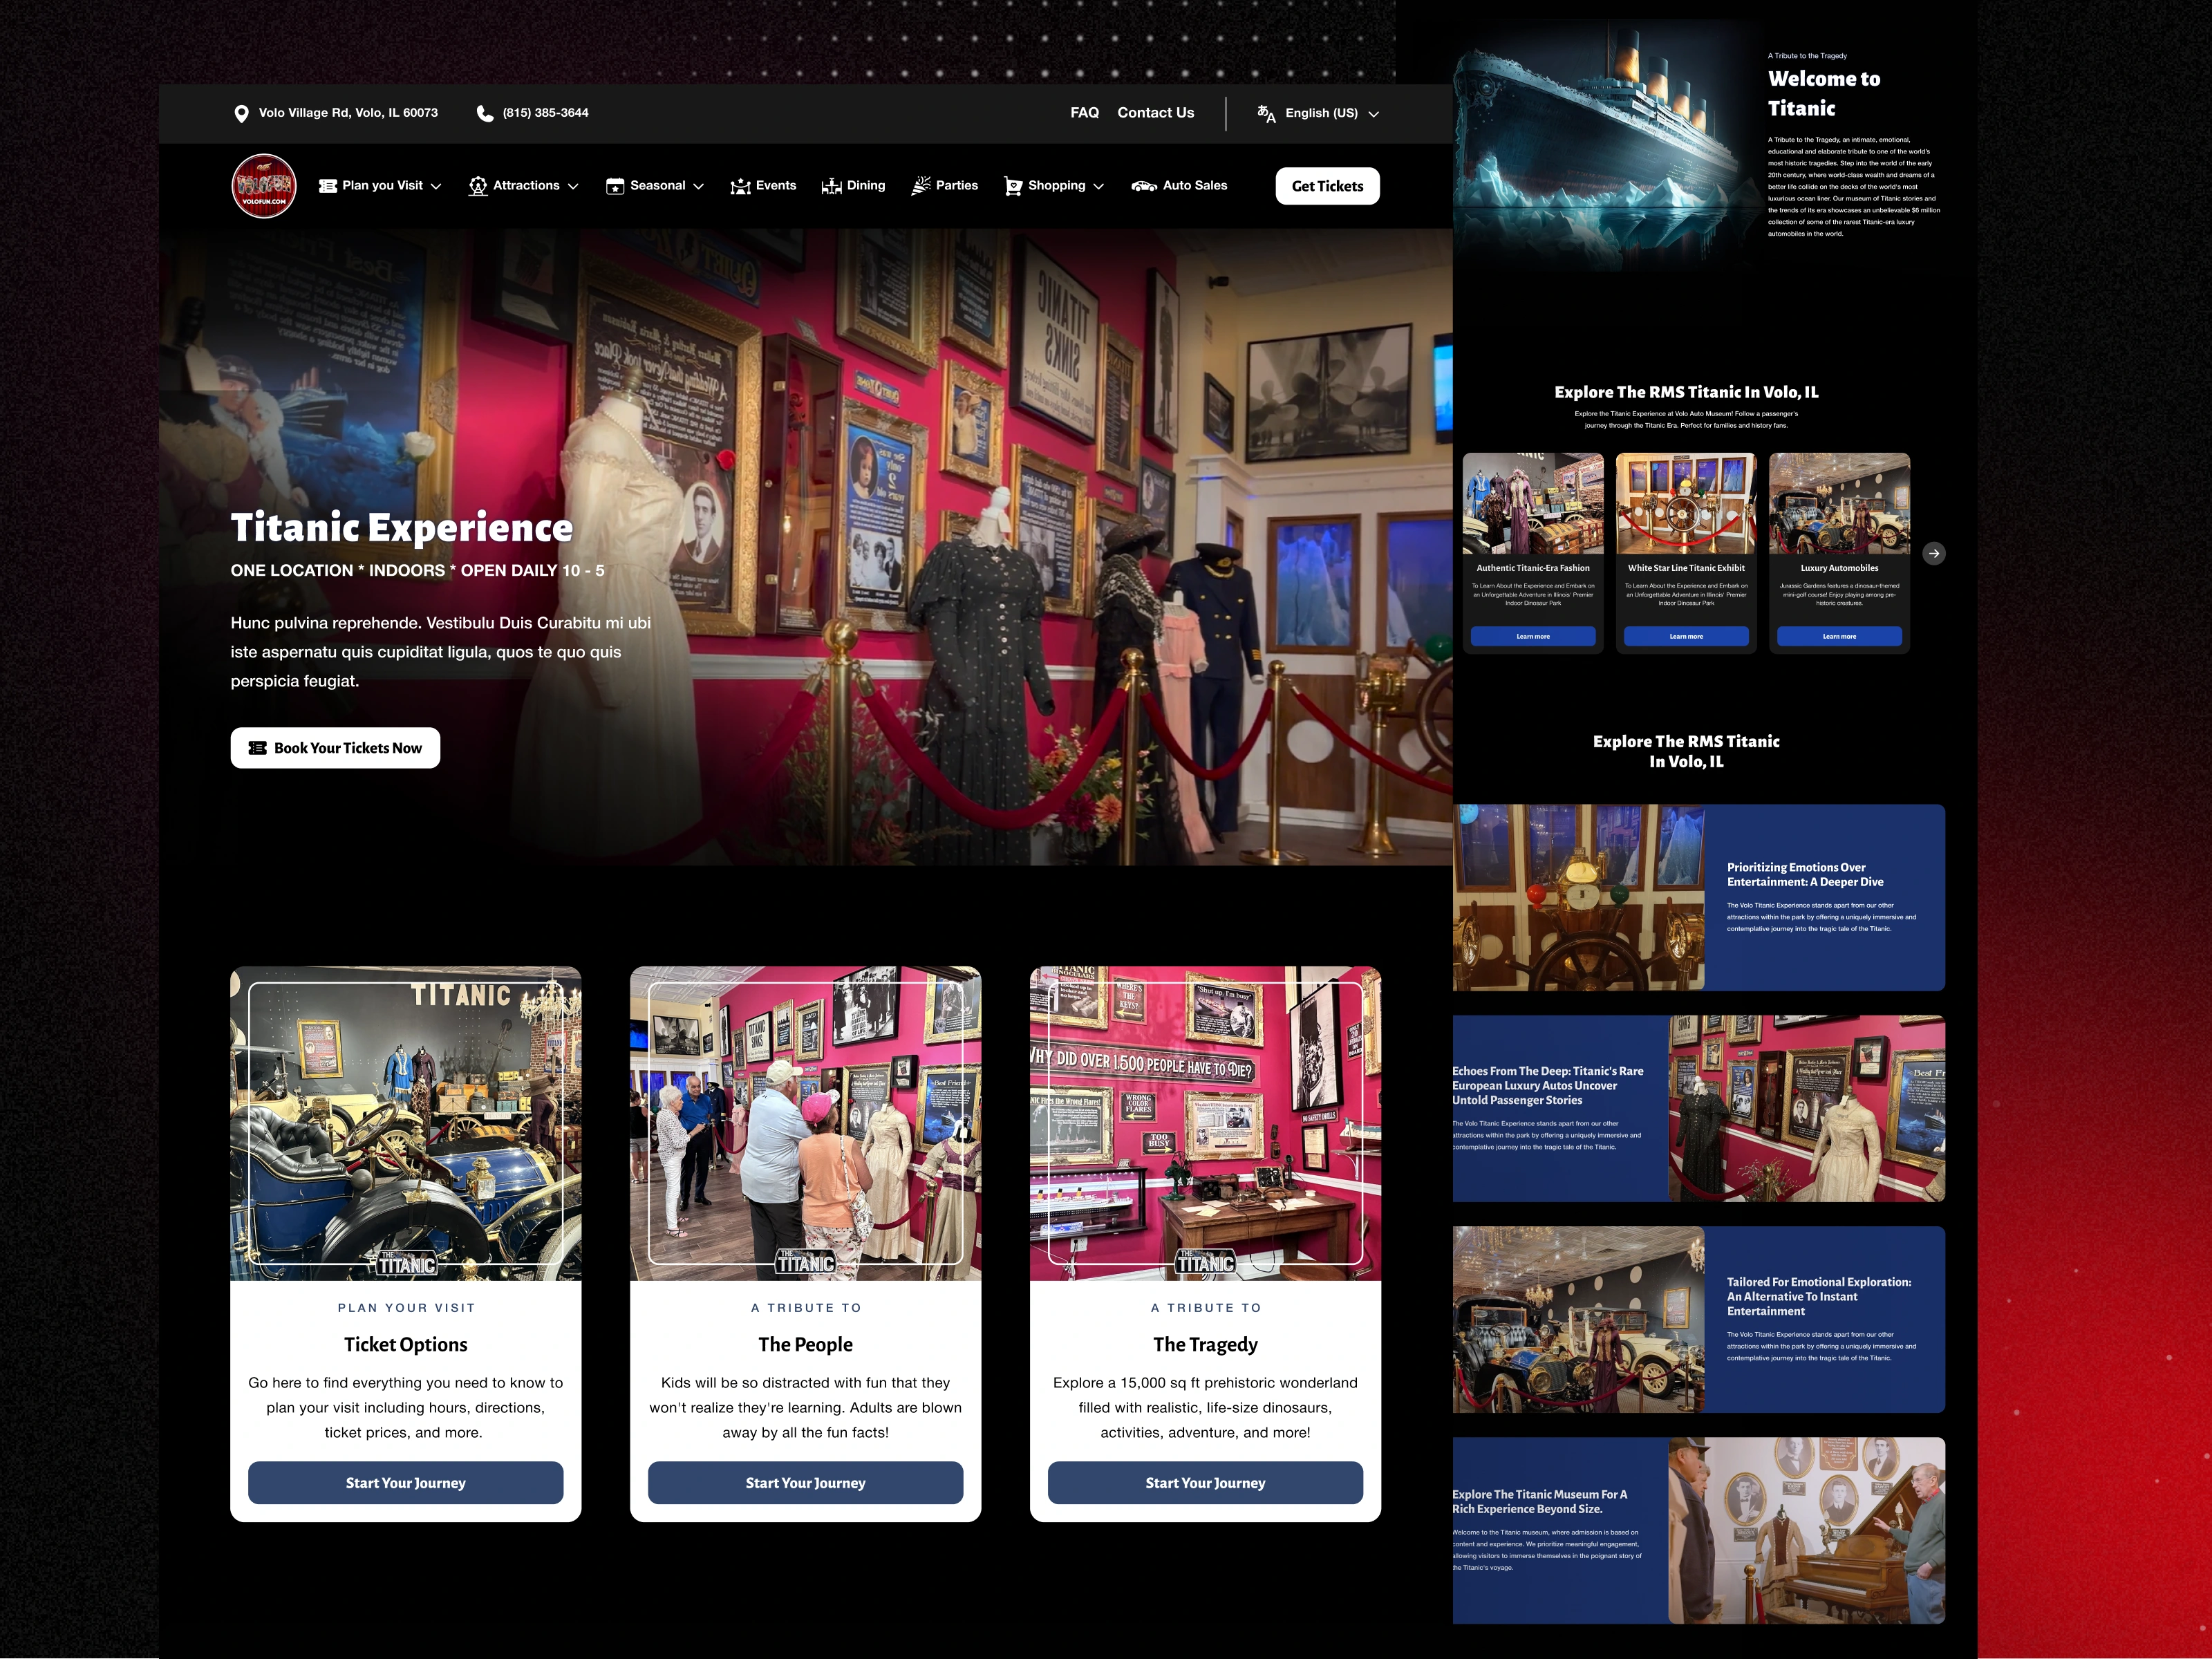The image size is (2212, 1659).
Task: Open White Star Line Titanic Exhibit image
Action: click(1686, 503)
